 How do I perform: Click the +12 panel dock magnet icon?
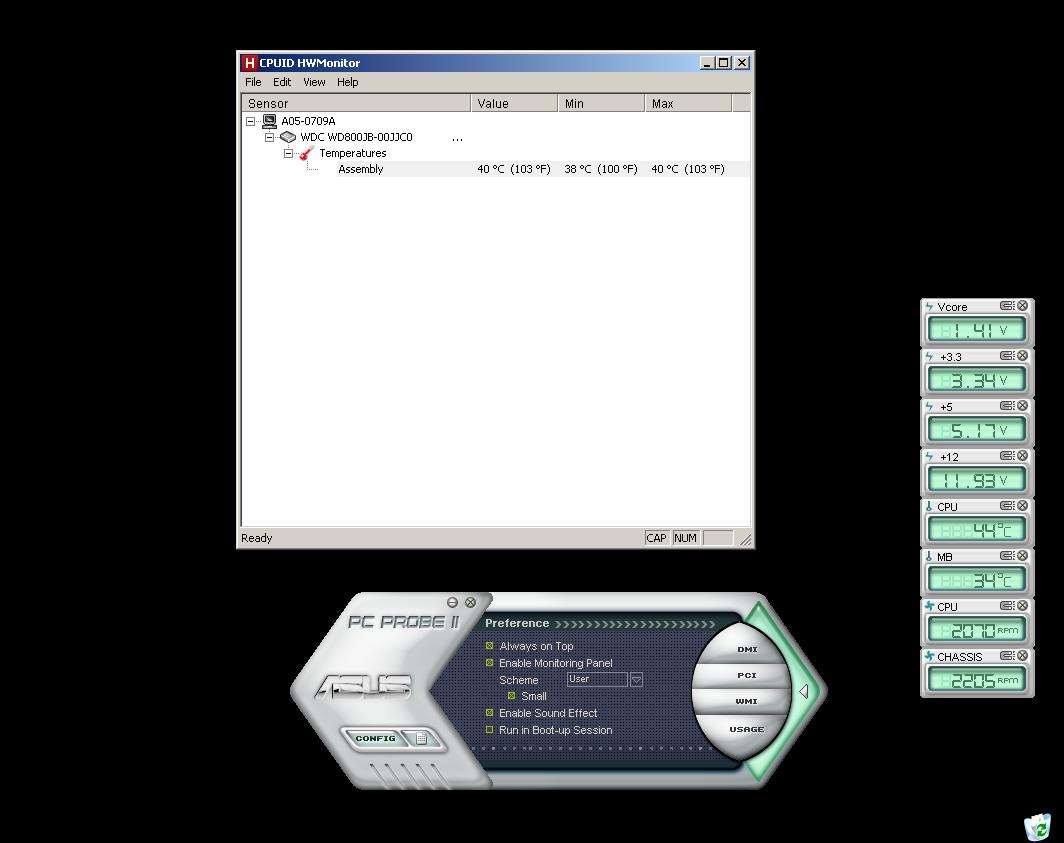click(x=1007, y=456)
